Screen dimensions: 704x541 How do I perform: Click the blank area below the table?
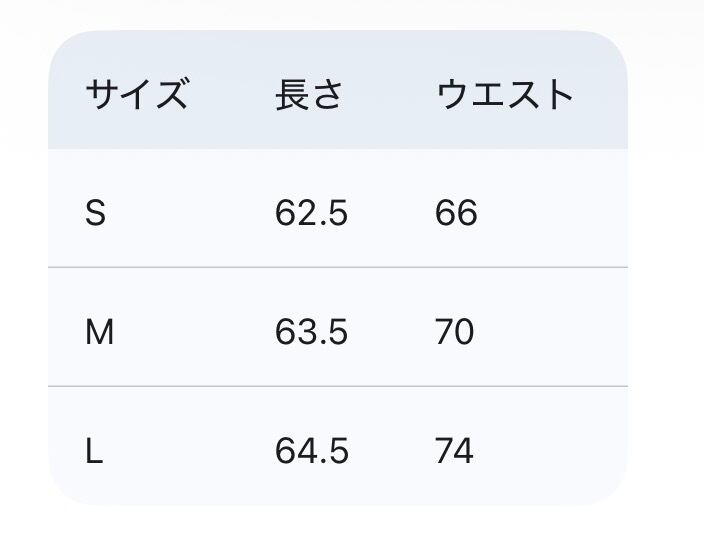point(338,524)
